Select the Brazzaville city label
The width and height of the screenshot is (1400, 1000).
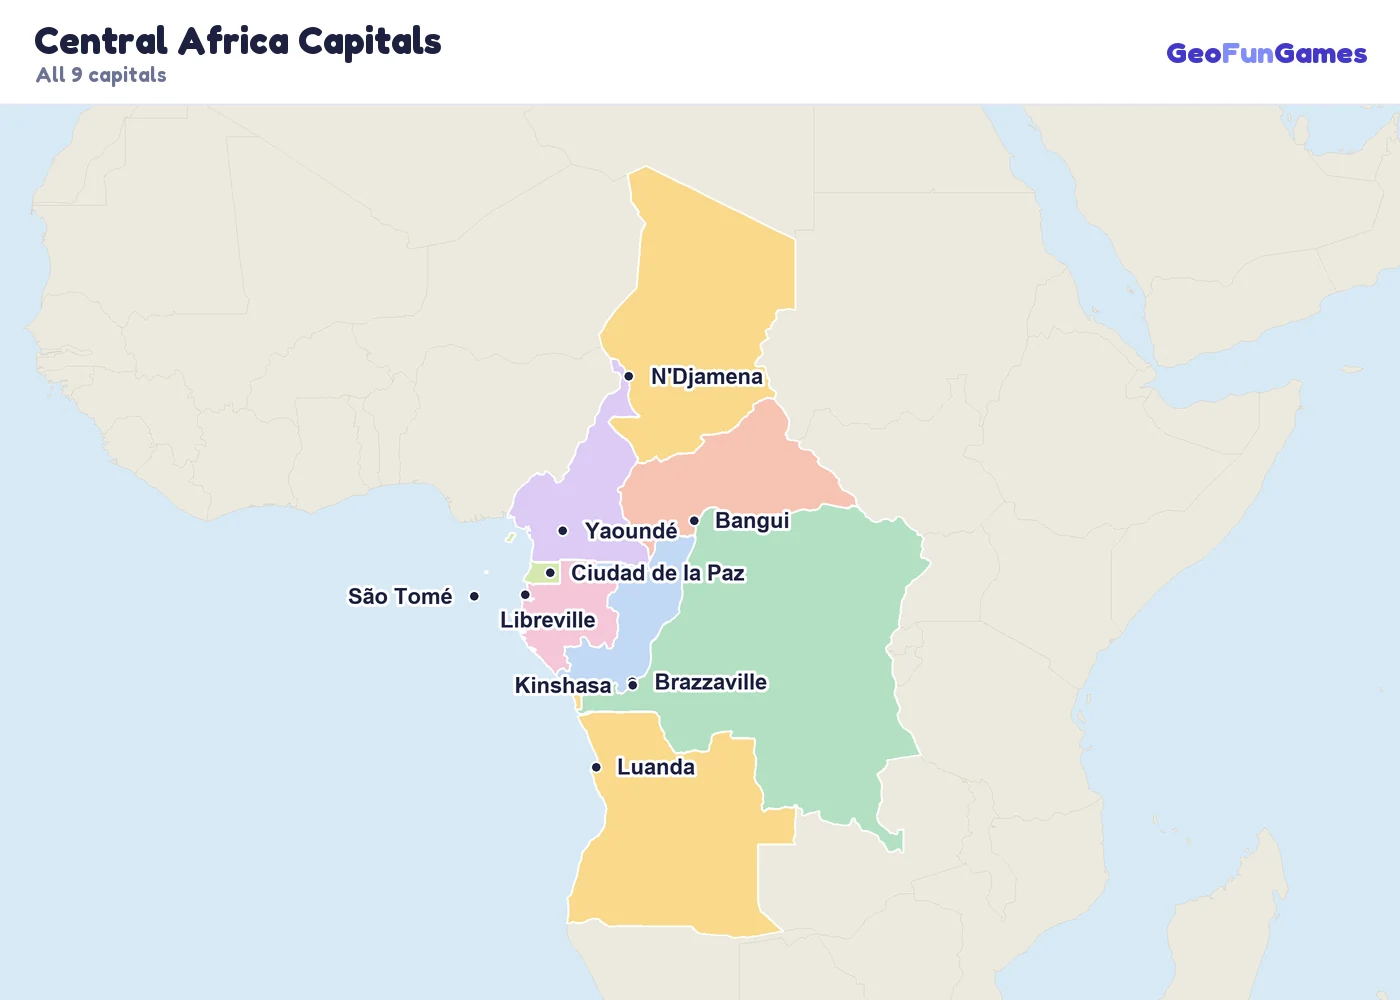coord(711,682)
